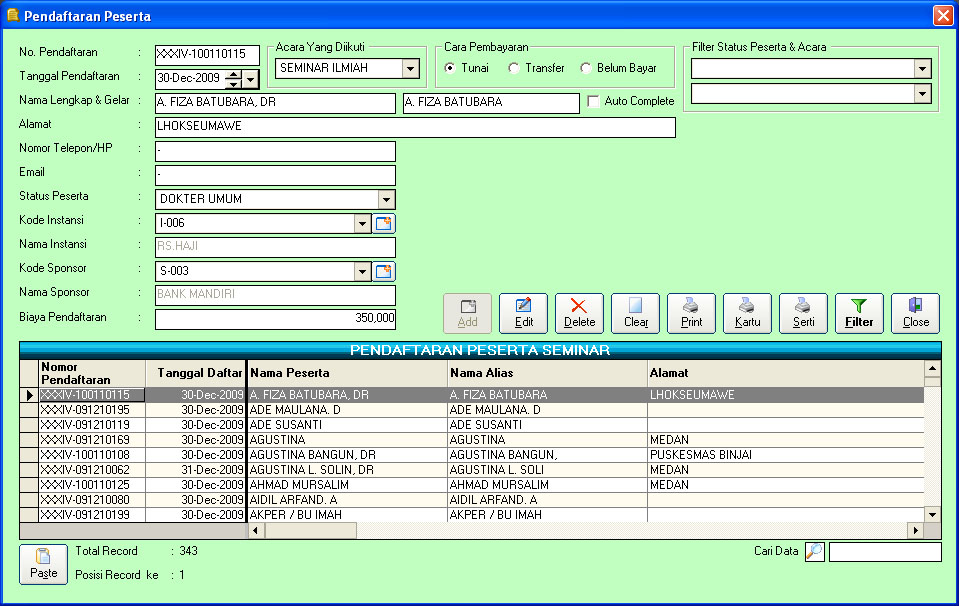Apply the green funnel Filter button
Screen dimensions: 959x606
pos(859,313)
